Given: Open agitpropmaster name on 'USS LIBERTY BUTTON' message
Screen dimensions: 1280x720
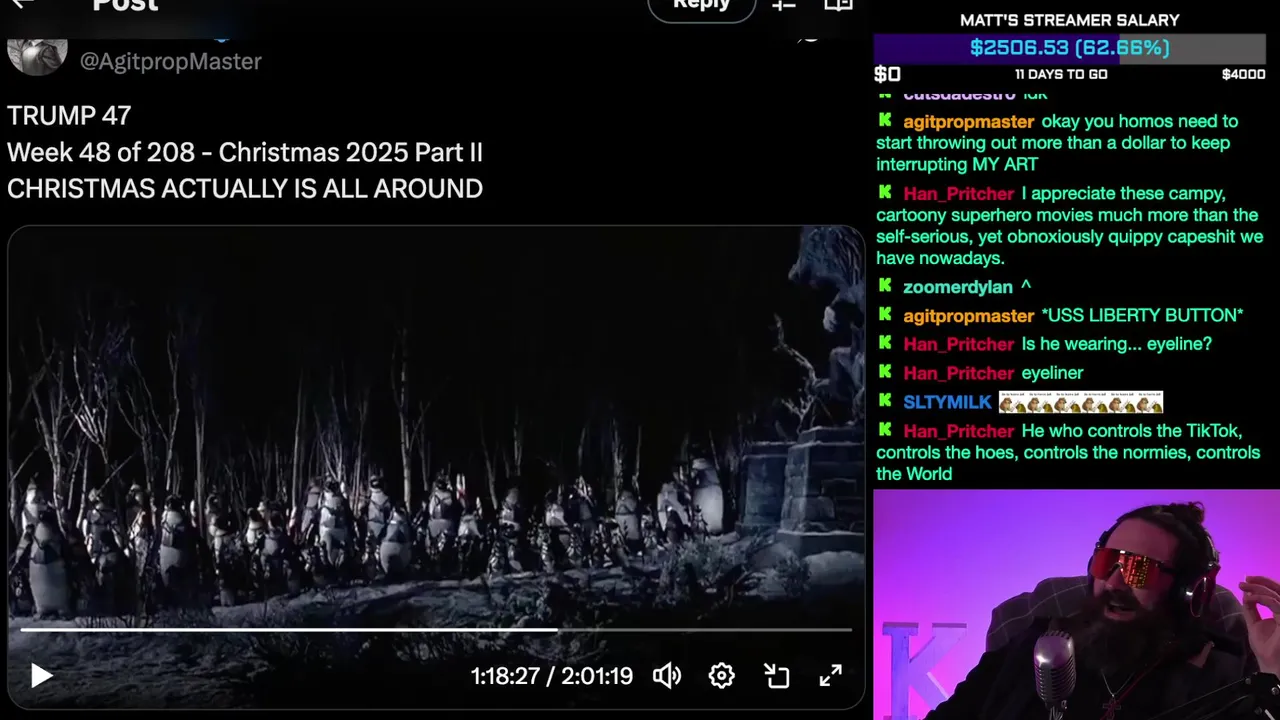Looking at the screenshot, I should (968, 316).
